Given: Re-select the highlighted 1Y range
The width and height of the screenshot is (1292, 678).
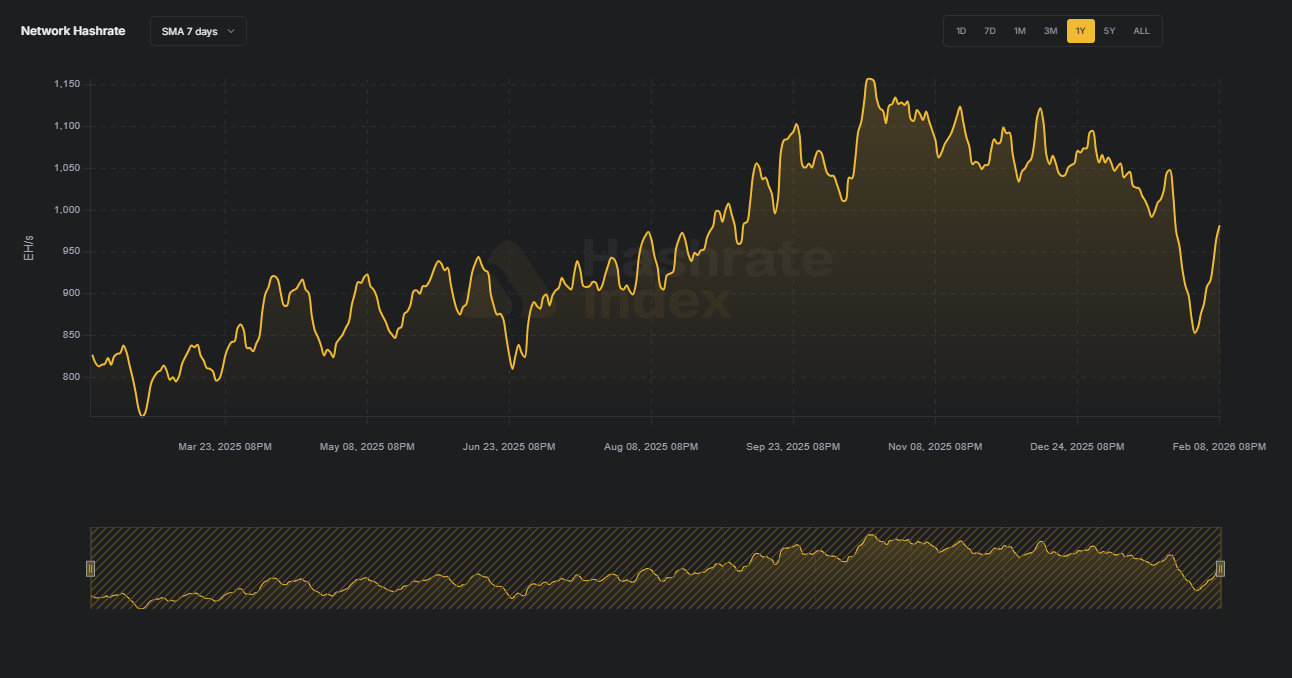Looking at the screenshot, I should (x=1080, y=31).
